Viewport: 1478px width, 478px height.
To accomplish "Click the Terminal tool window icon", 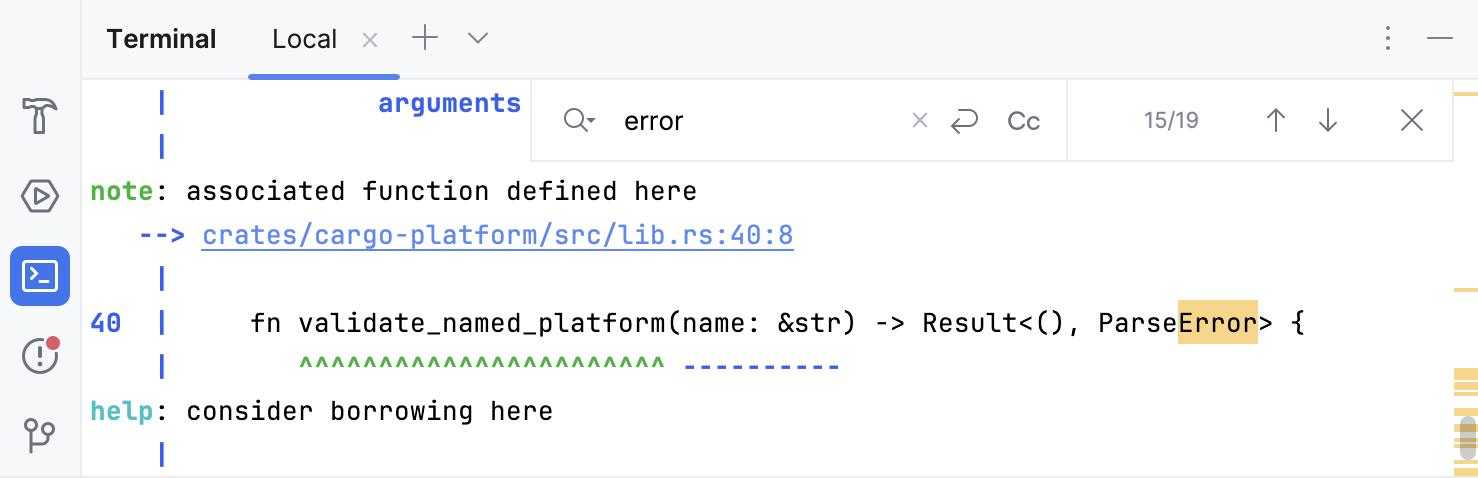I will pos(40,275).
